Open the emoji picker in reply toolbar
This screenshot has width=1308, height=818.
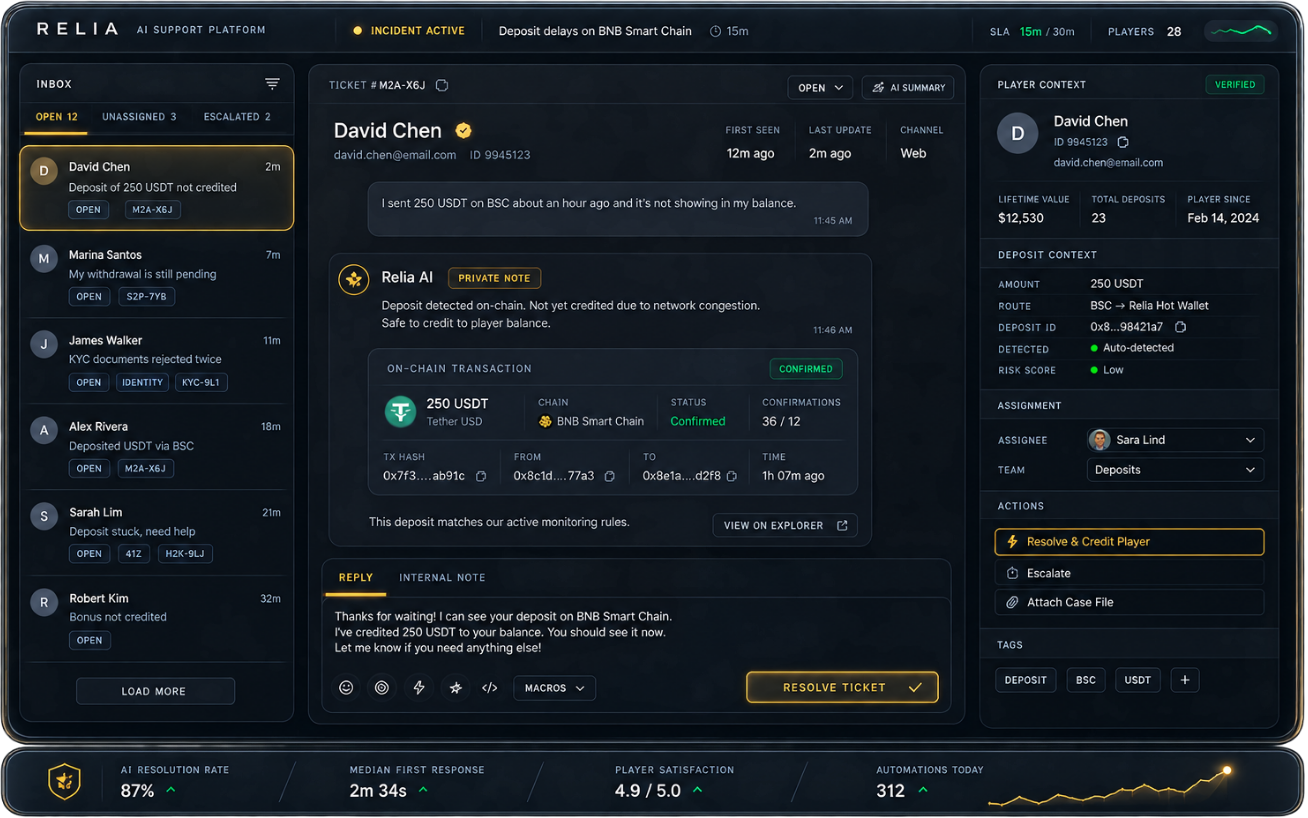(x=346, y=688)
